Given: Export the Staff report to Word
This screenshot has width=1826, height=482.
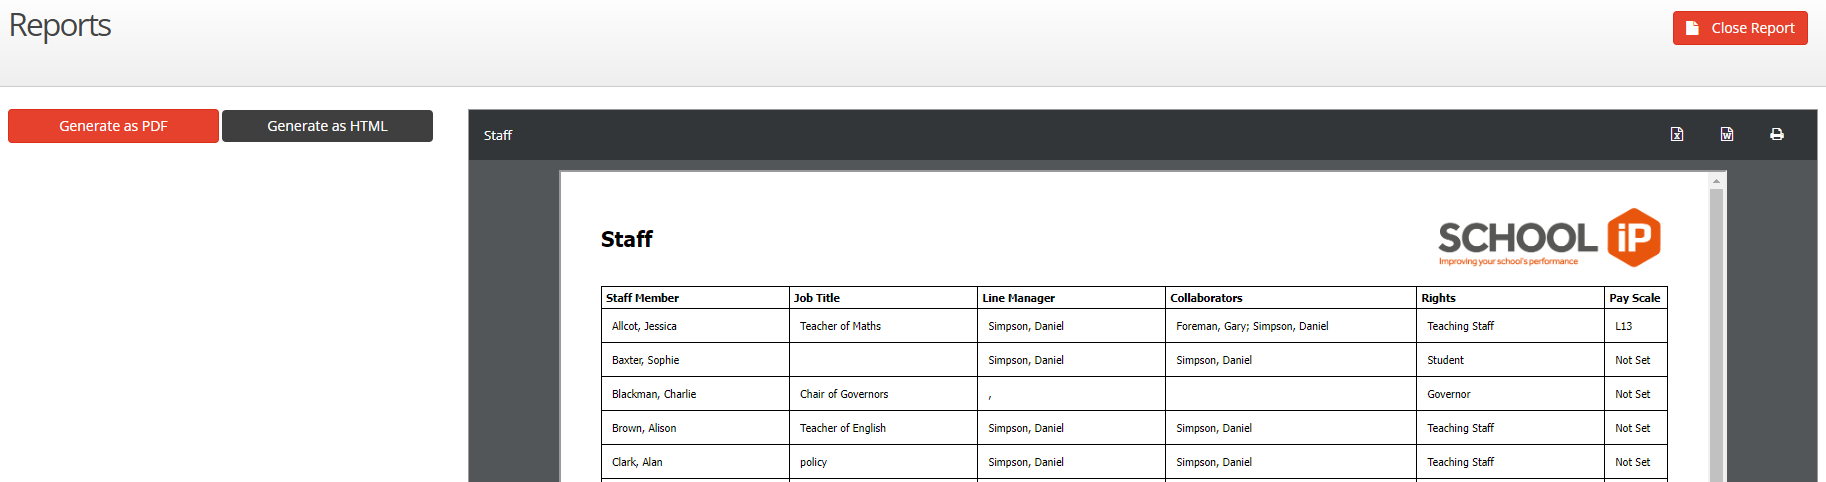Looking at the screenshot, I should point(1727,134).
